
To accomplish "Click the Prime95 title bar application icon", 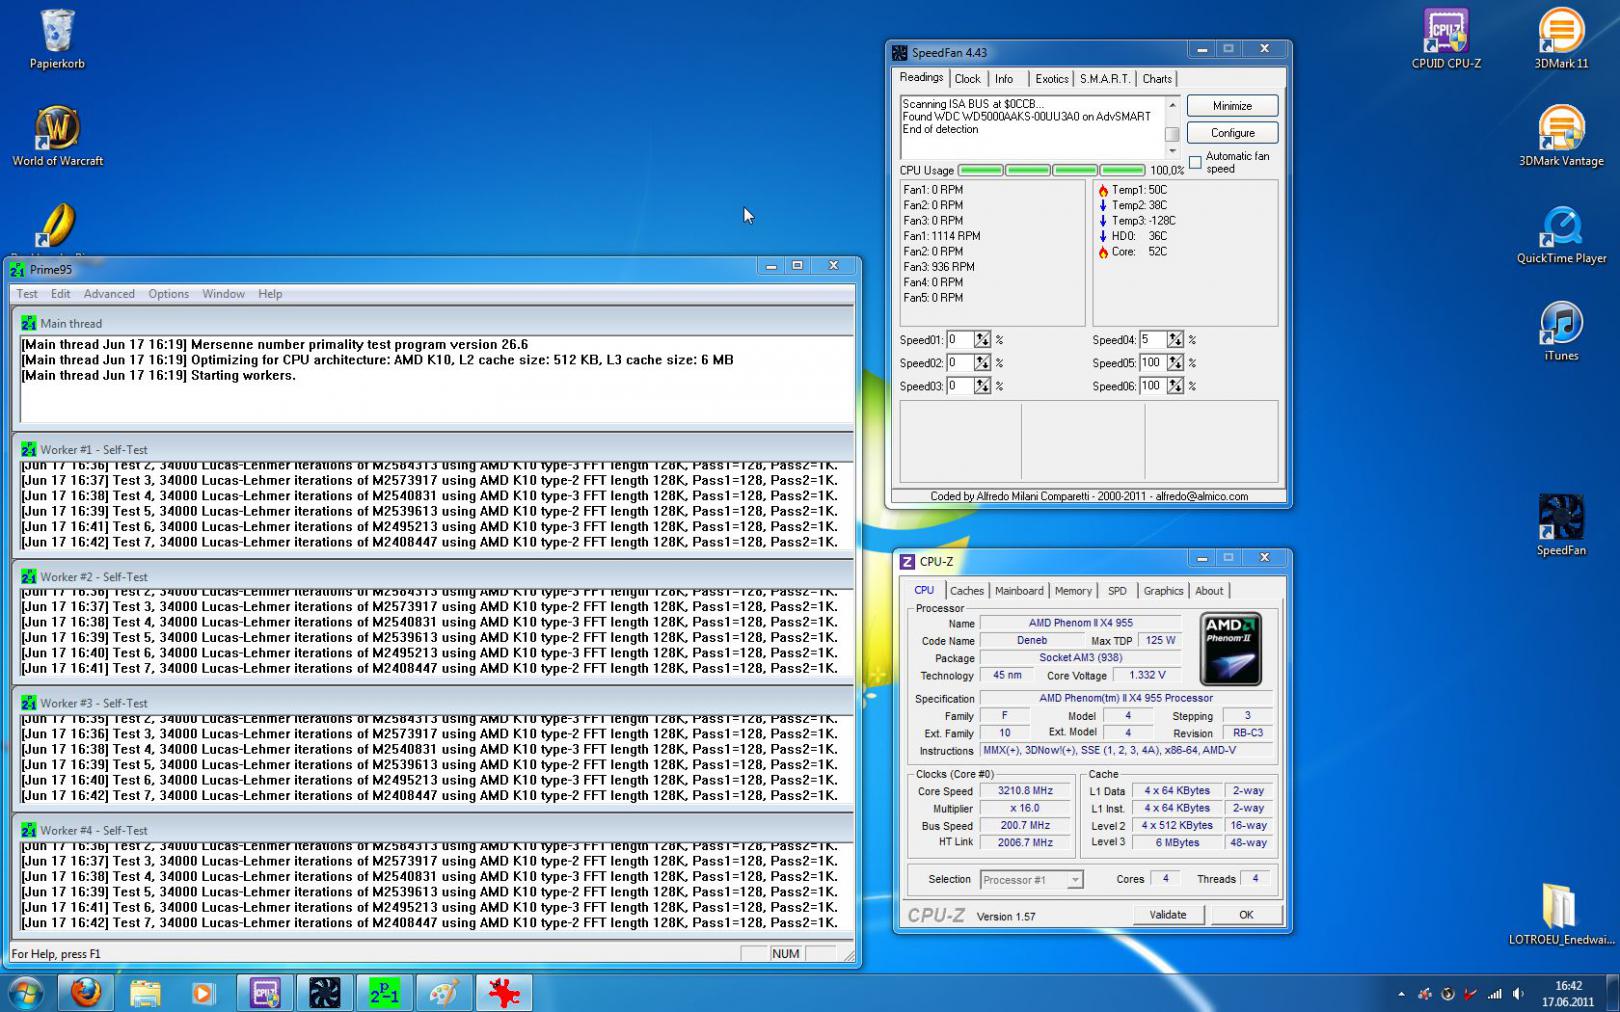I will [17, 269].
